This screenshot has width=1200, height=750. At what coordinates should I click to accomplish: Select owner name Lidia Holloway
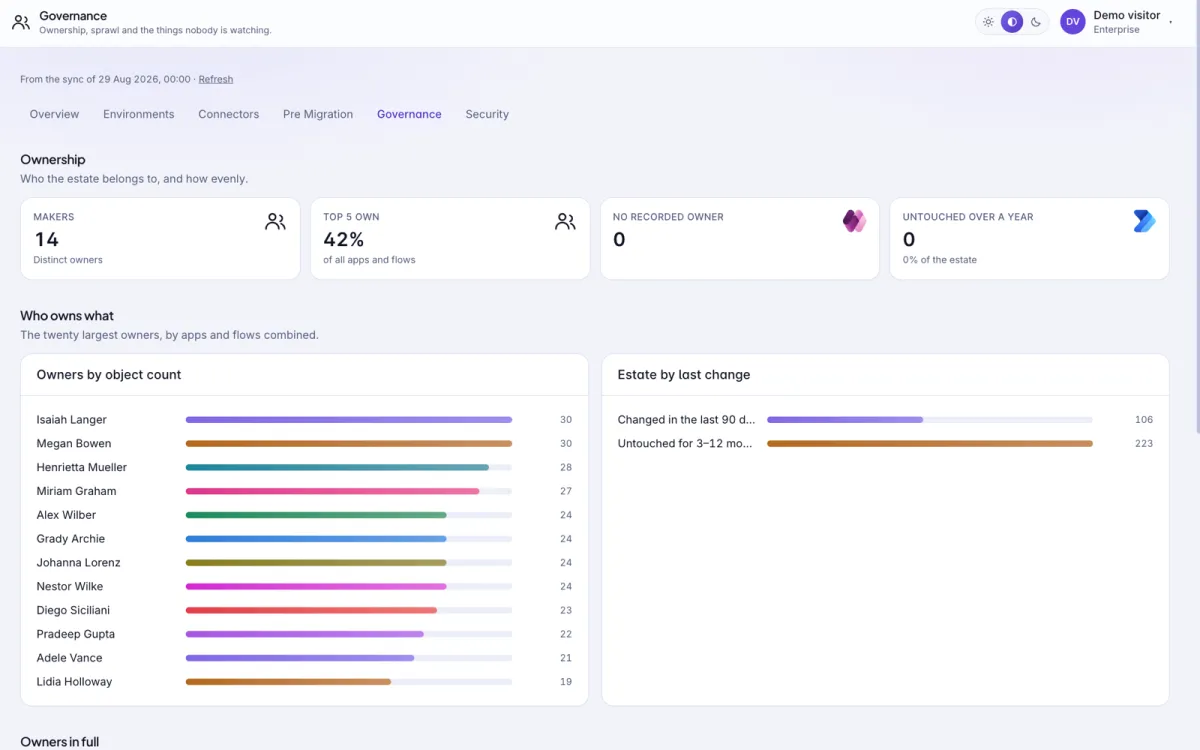[74, 682]
